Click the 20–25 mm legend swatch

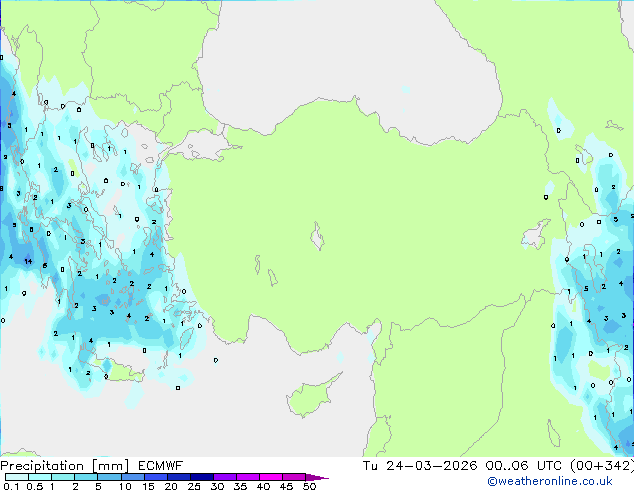pyautogui.click(x=178, y=477)
